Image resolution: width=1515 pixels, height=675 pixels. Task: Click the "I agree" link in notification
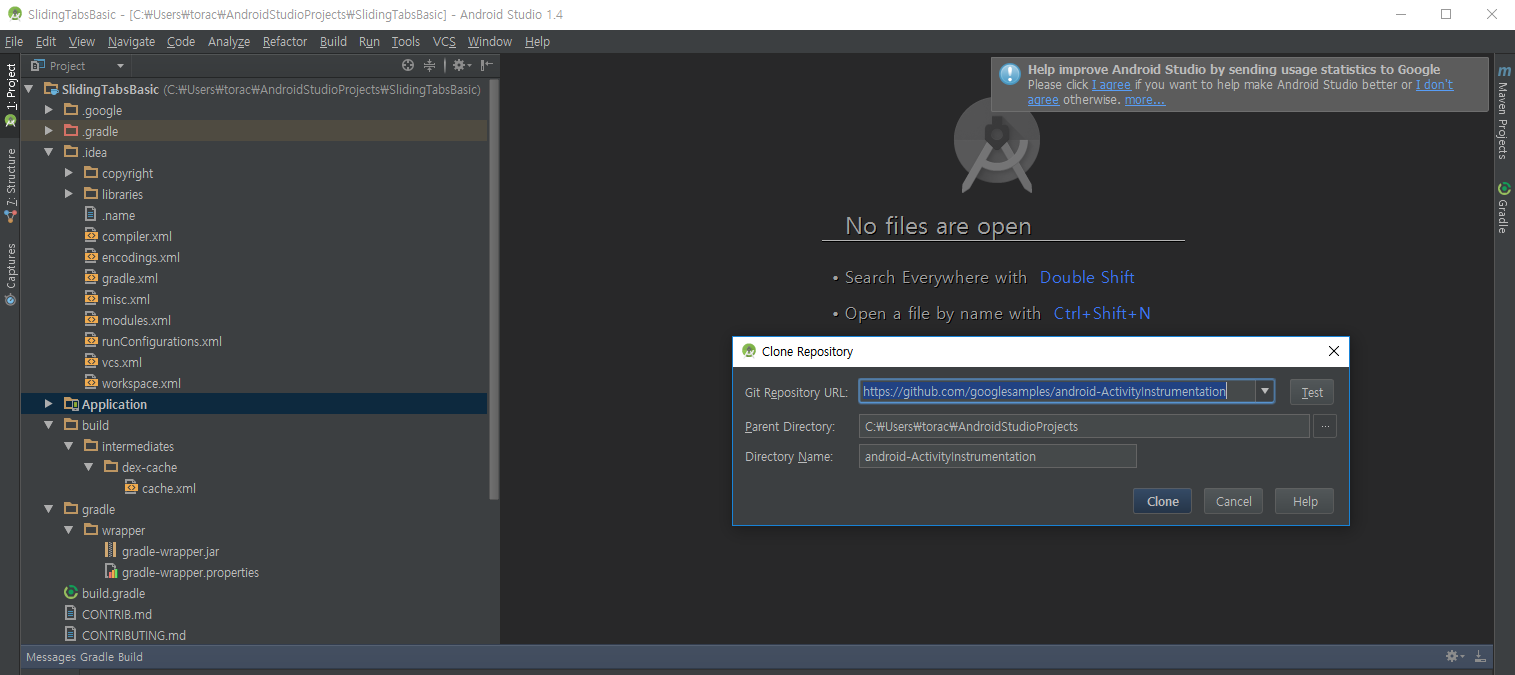[x=1110, y=85]
